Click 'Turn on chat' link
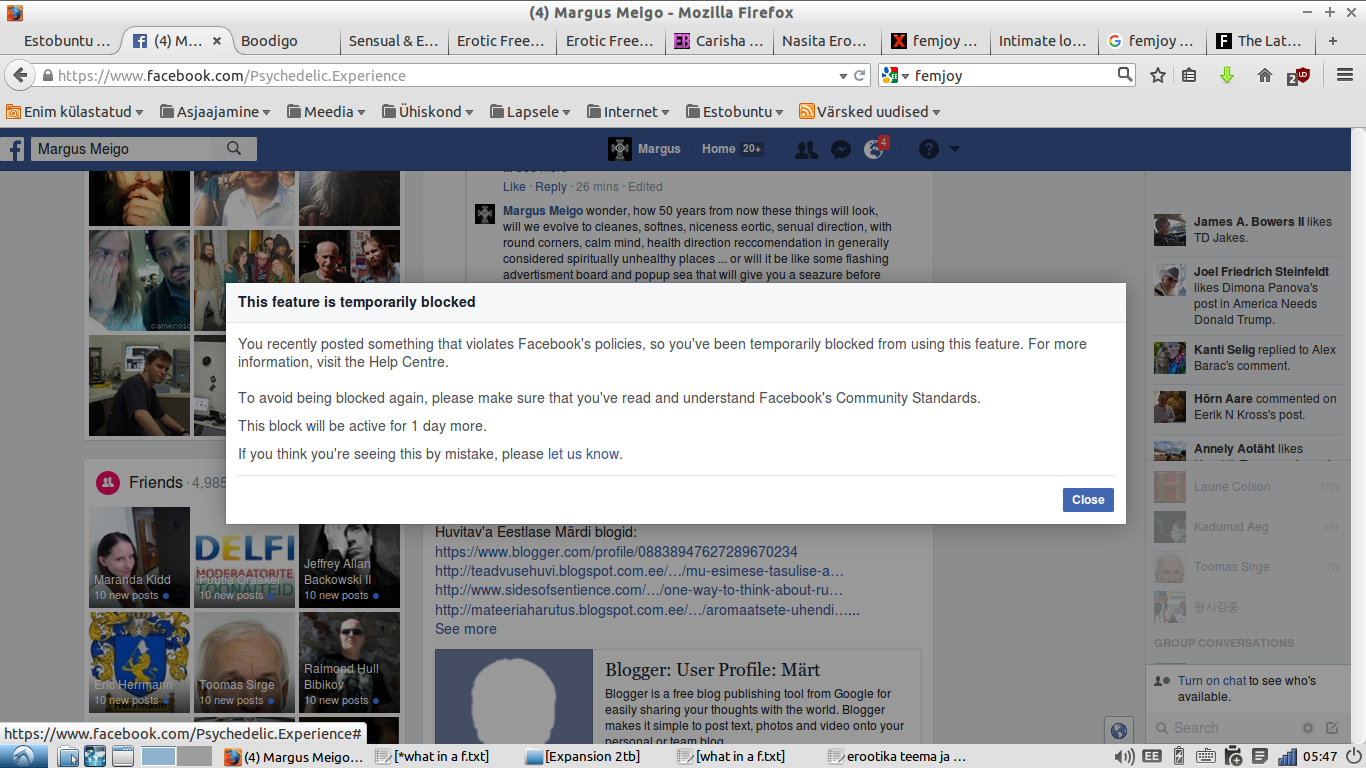This screenshot has width=1366, height=768. [x=1212, y=681]
